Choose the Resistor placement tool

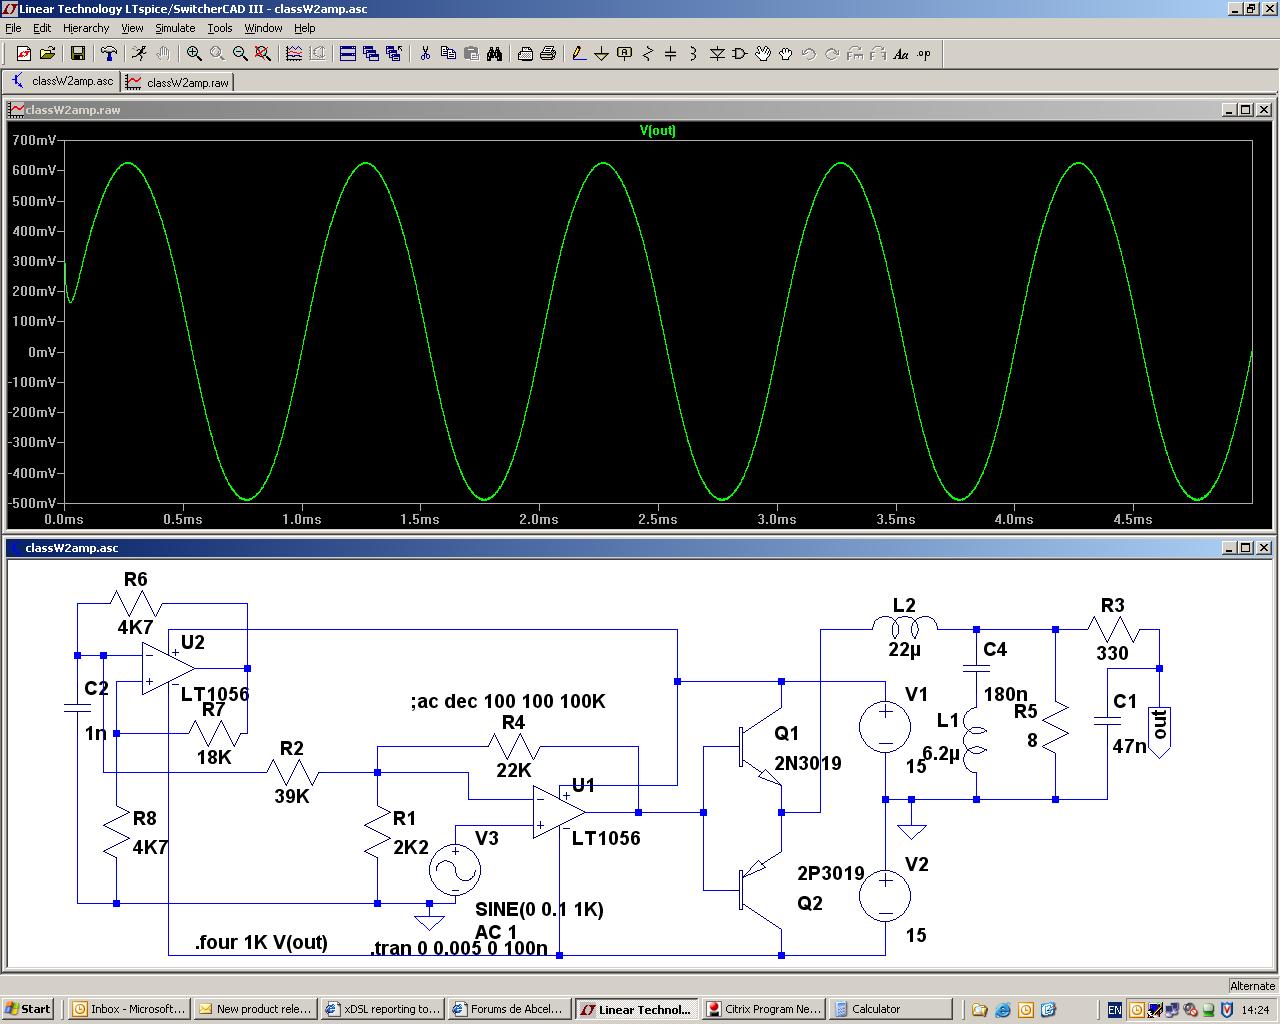point(647,54)
